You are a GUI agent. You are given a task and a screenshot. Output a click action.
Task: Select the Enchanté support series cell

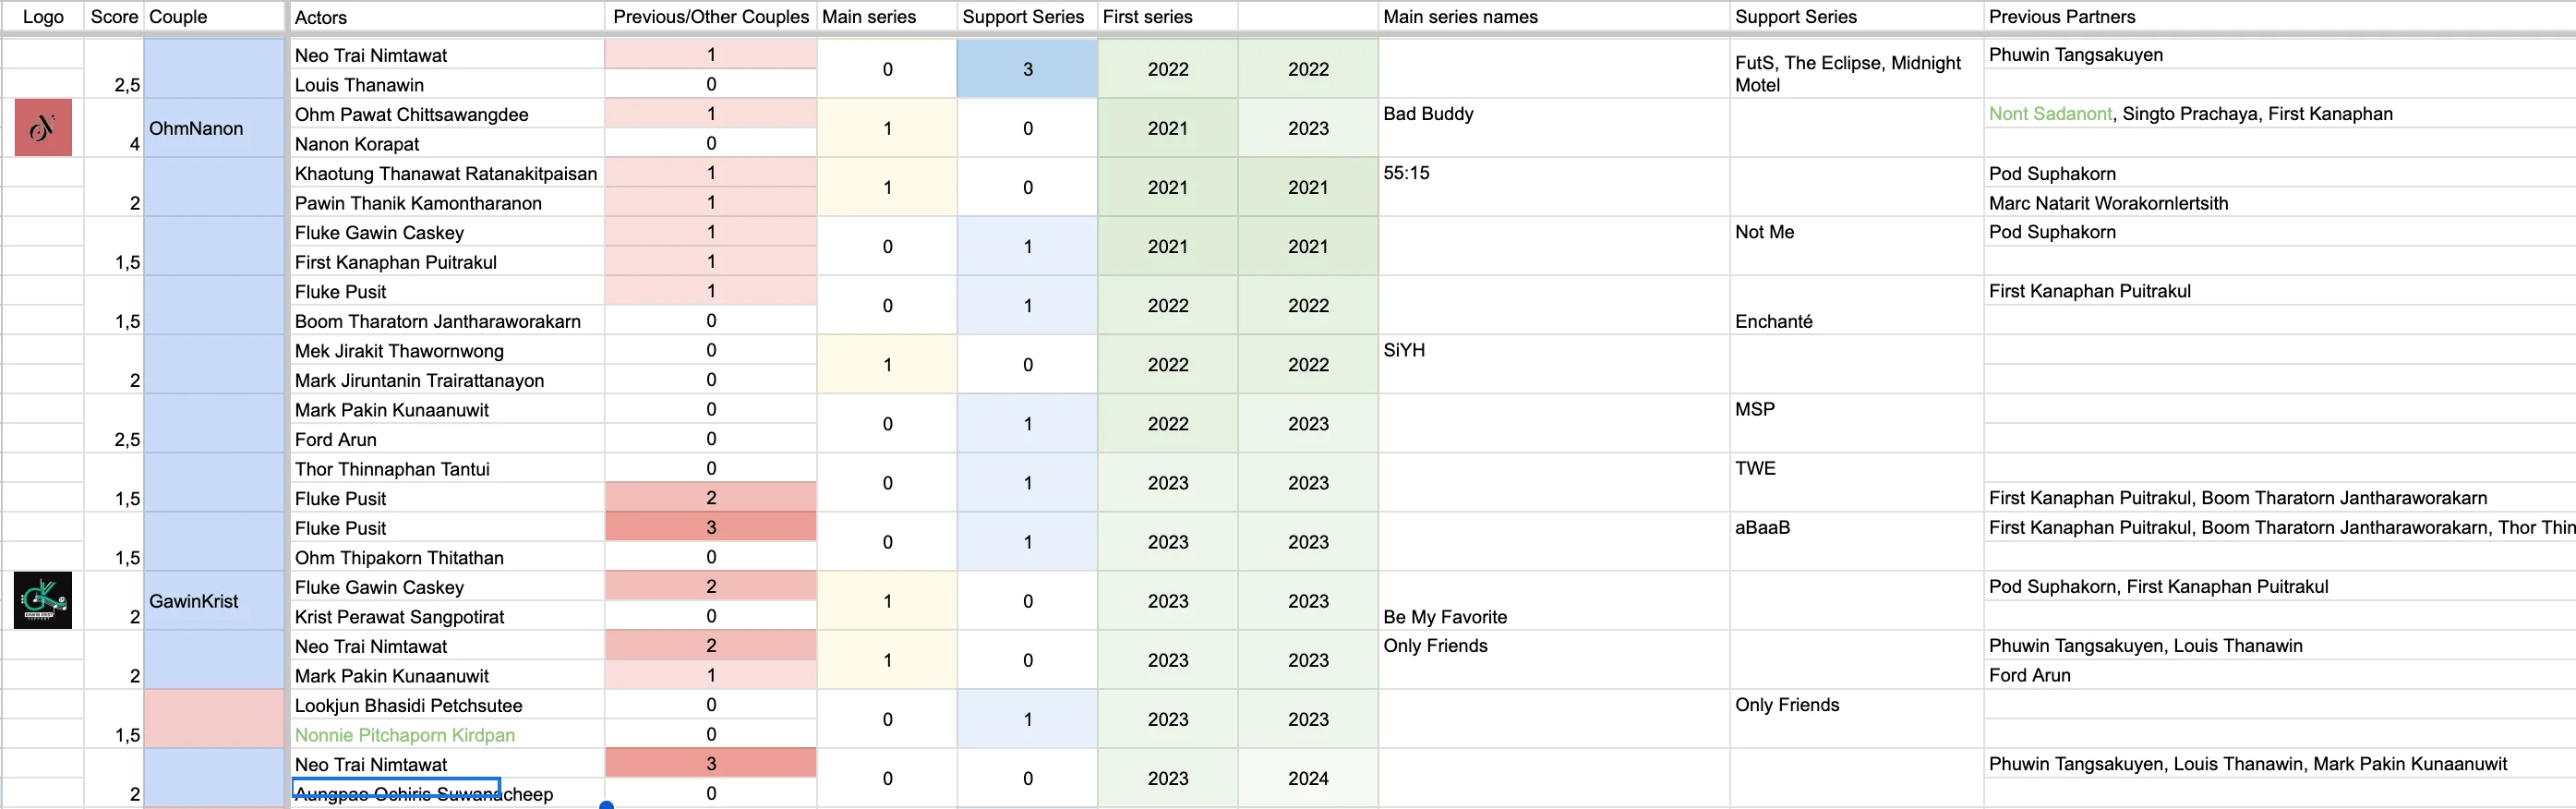point(1856,306)
